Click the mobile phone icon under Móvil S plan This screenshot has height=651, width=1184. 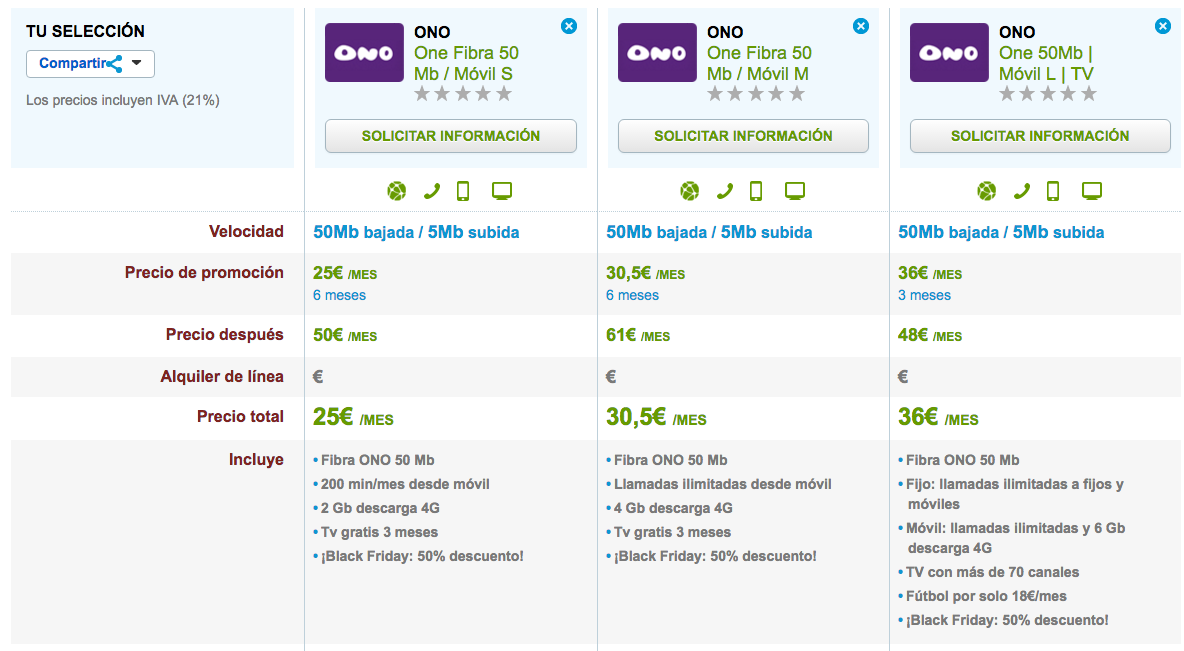463,191
